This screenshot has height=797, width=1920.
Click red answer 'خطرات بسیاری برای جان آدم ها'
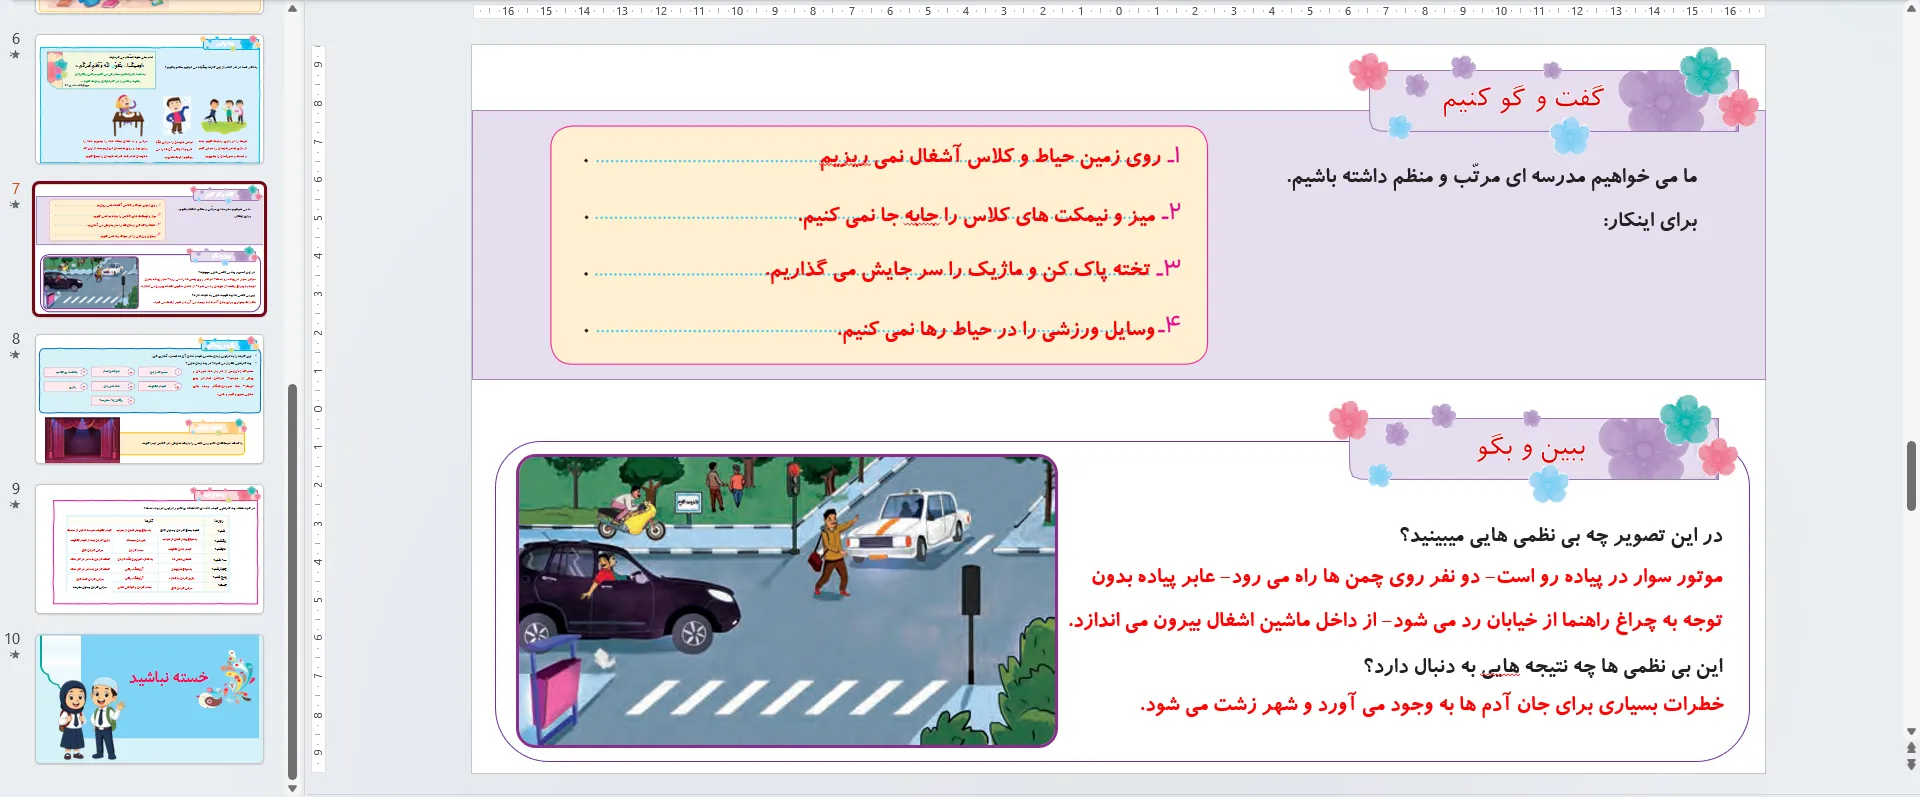tap(1432, 704)
